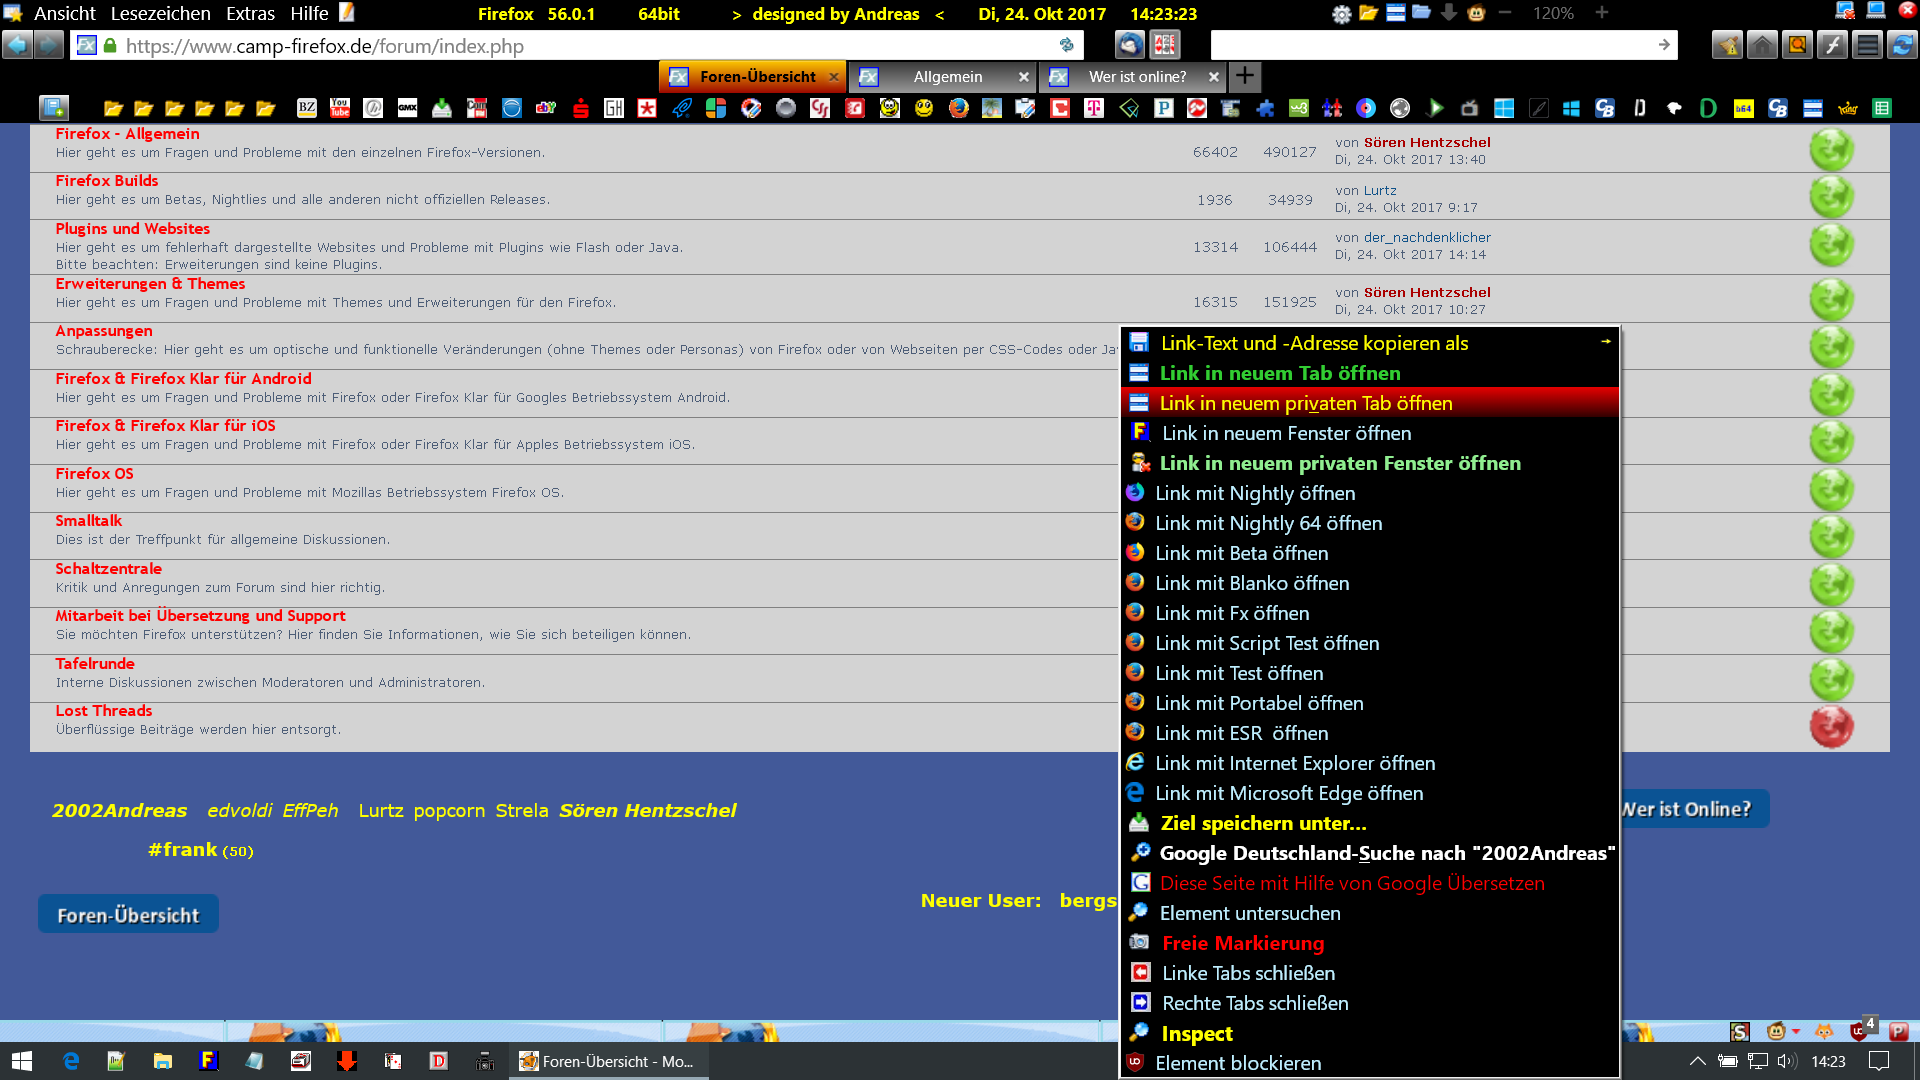Click the home button in navigation toolbar
The height and width of the screenshot is (1080, 1920).
pyautogui.click(x=1762, y=46)
